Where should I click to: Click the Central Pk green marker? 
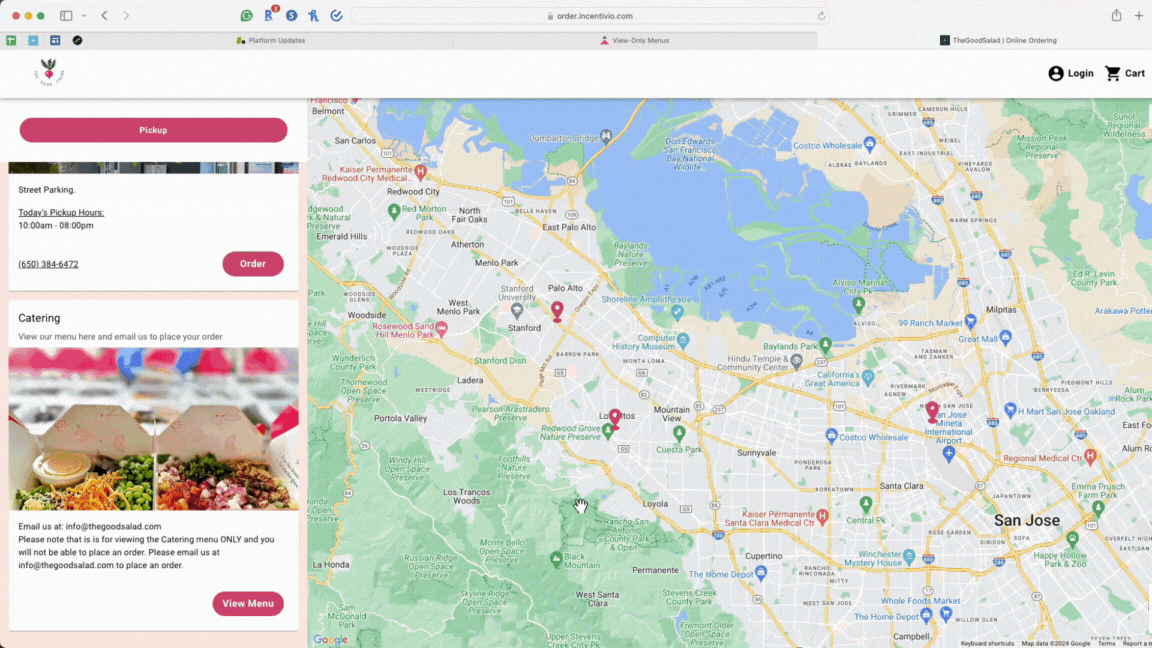(866, 504)
